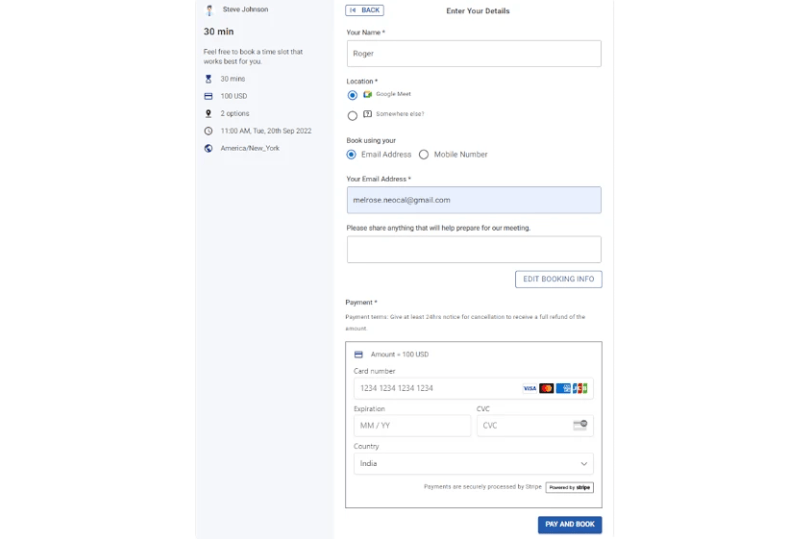This screenshot has height=539, width=812.
Task: Click the location pin options icon
Action: coord(208,114)
